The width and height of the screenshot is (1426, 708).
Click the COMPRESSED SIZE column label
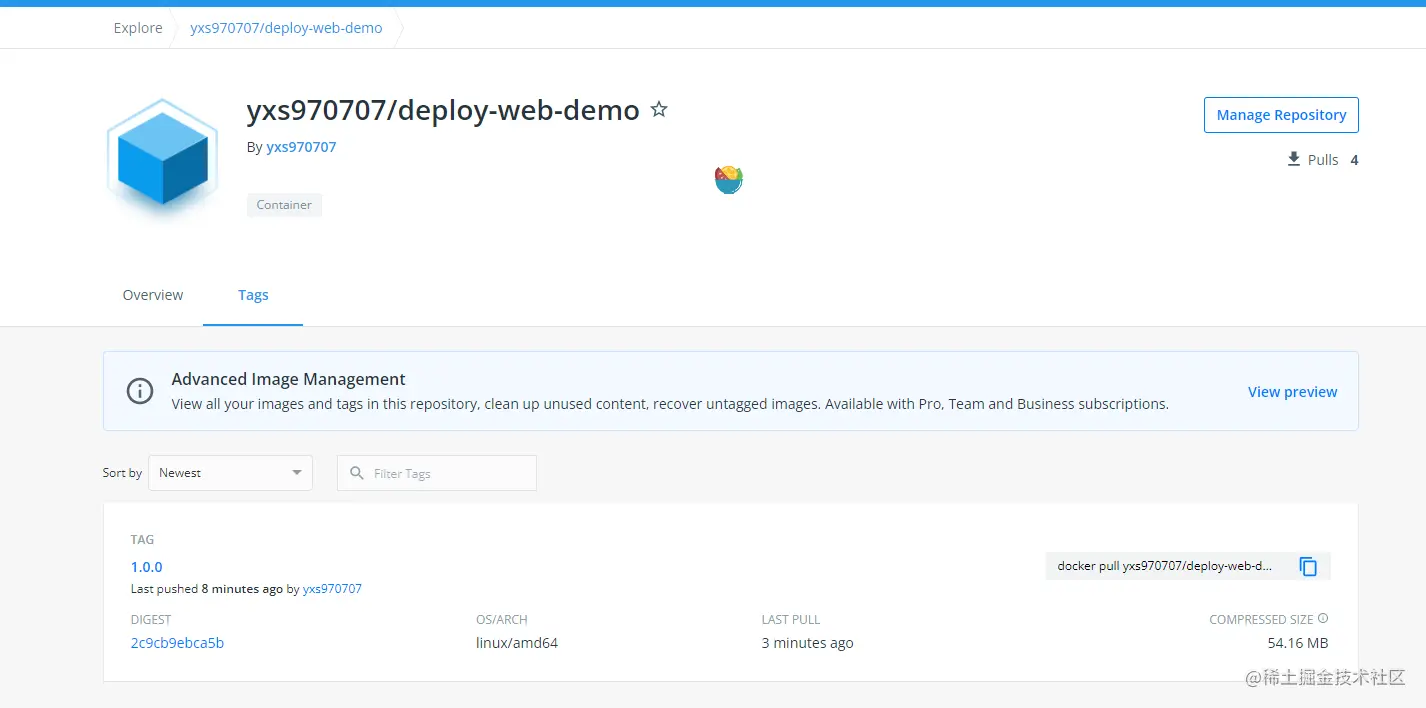pyautogui.click(x=1261, y=620)
